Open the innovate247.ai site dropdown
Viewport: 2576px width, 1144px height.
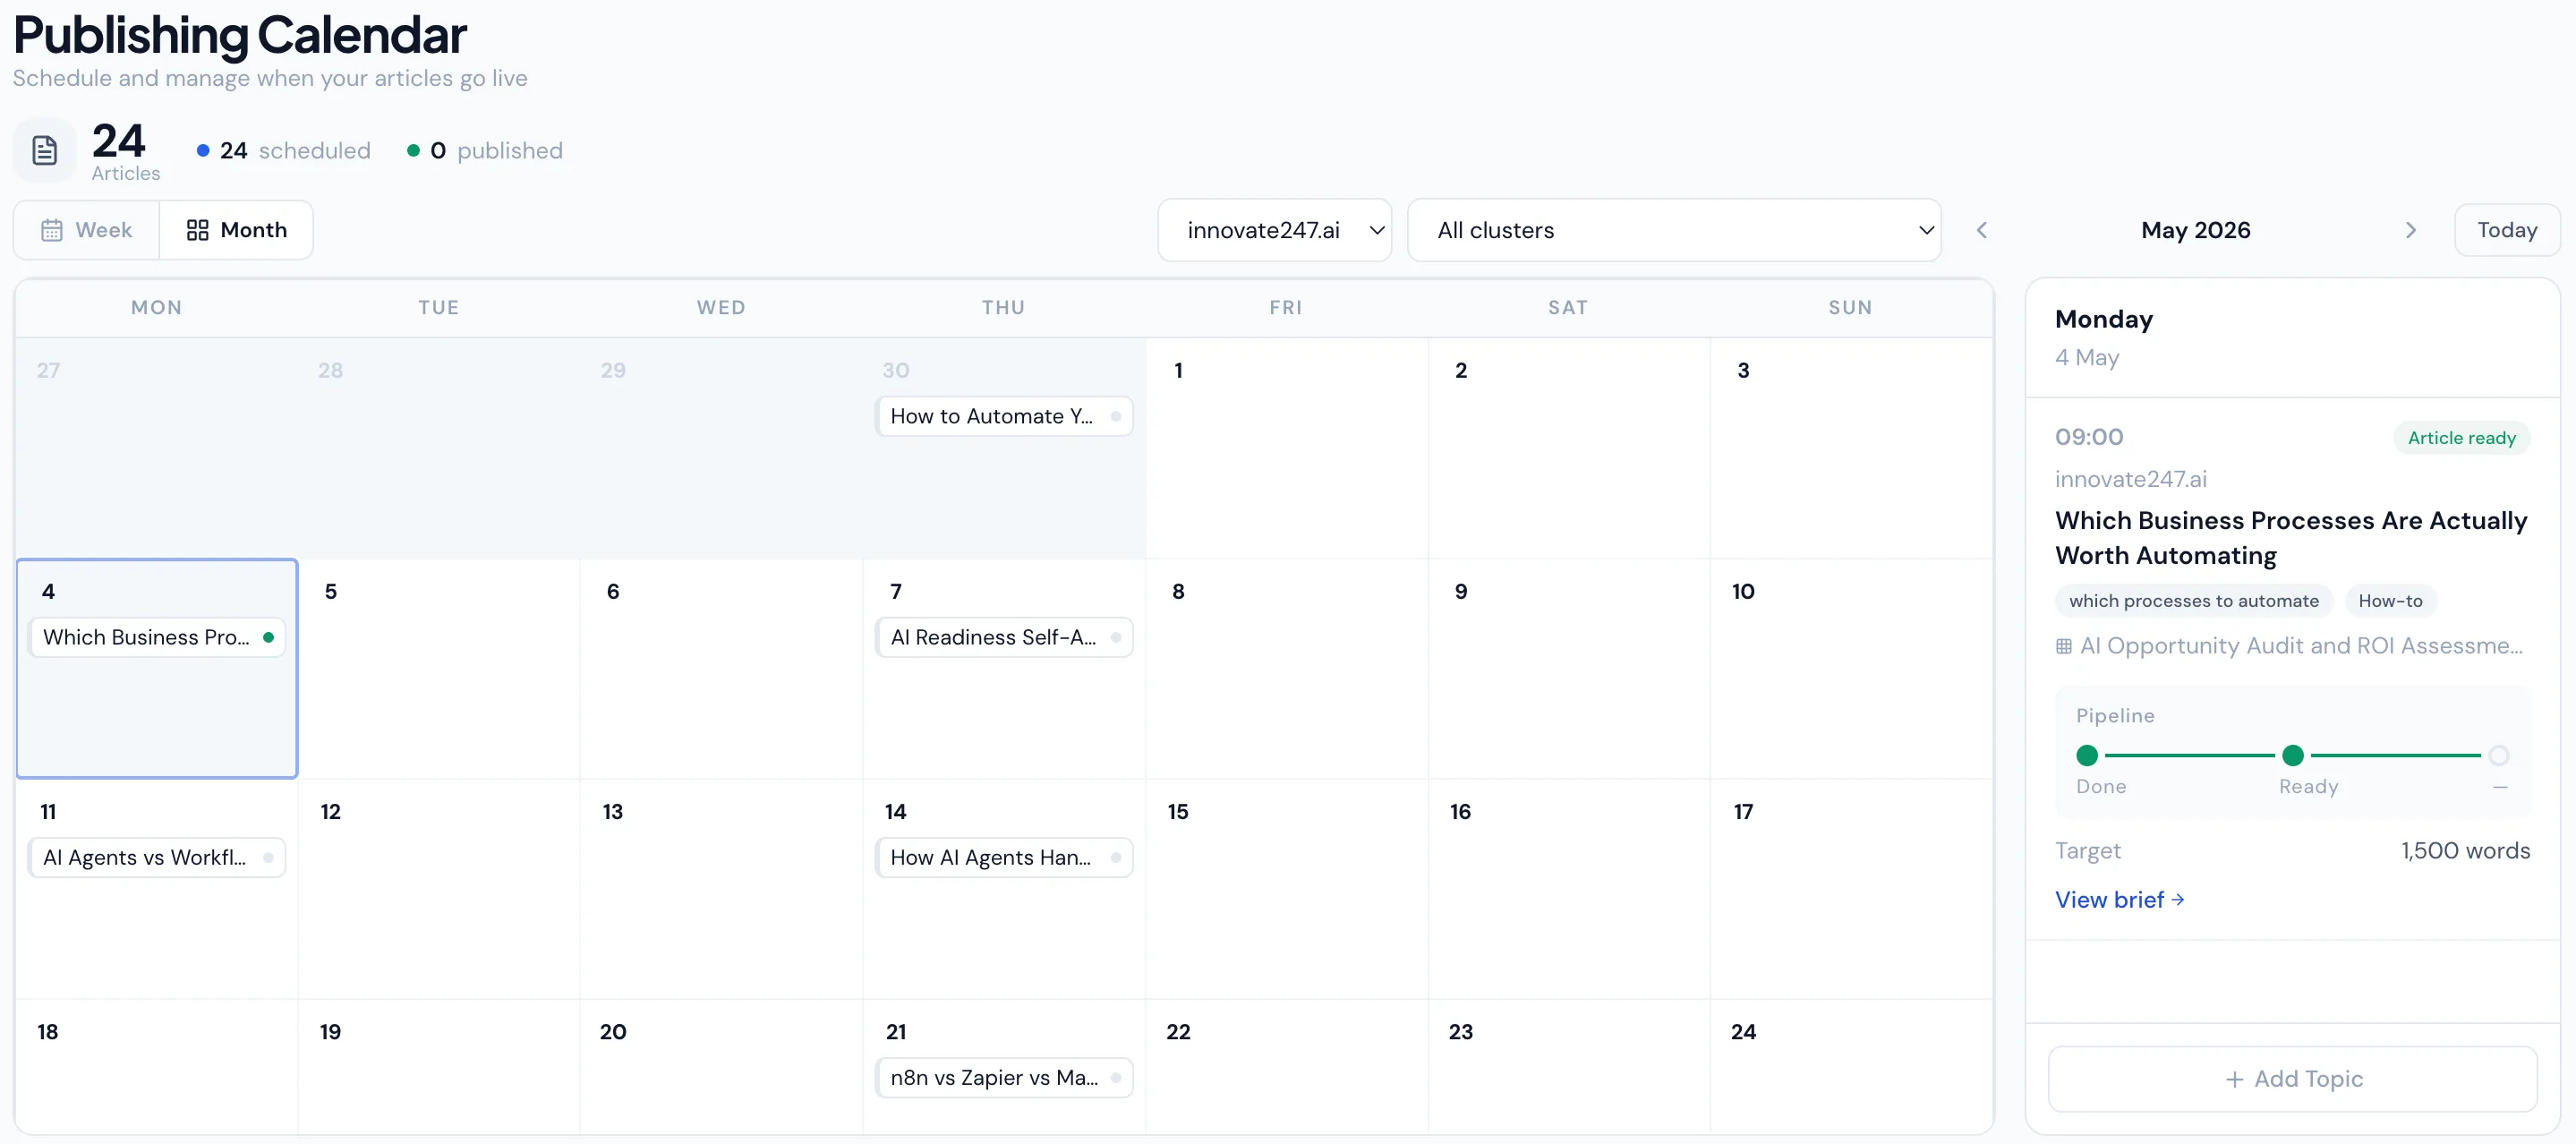pyautogui.click(x=1275, y=230)
